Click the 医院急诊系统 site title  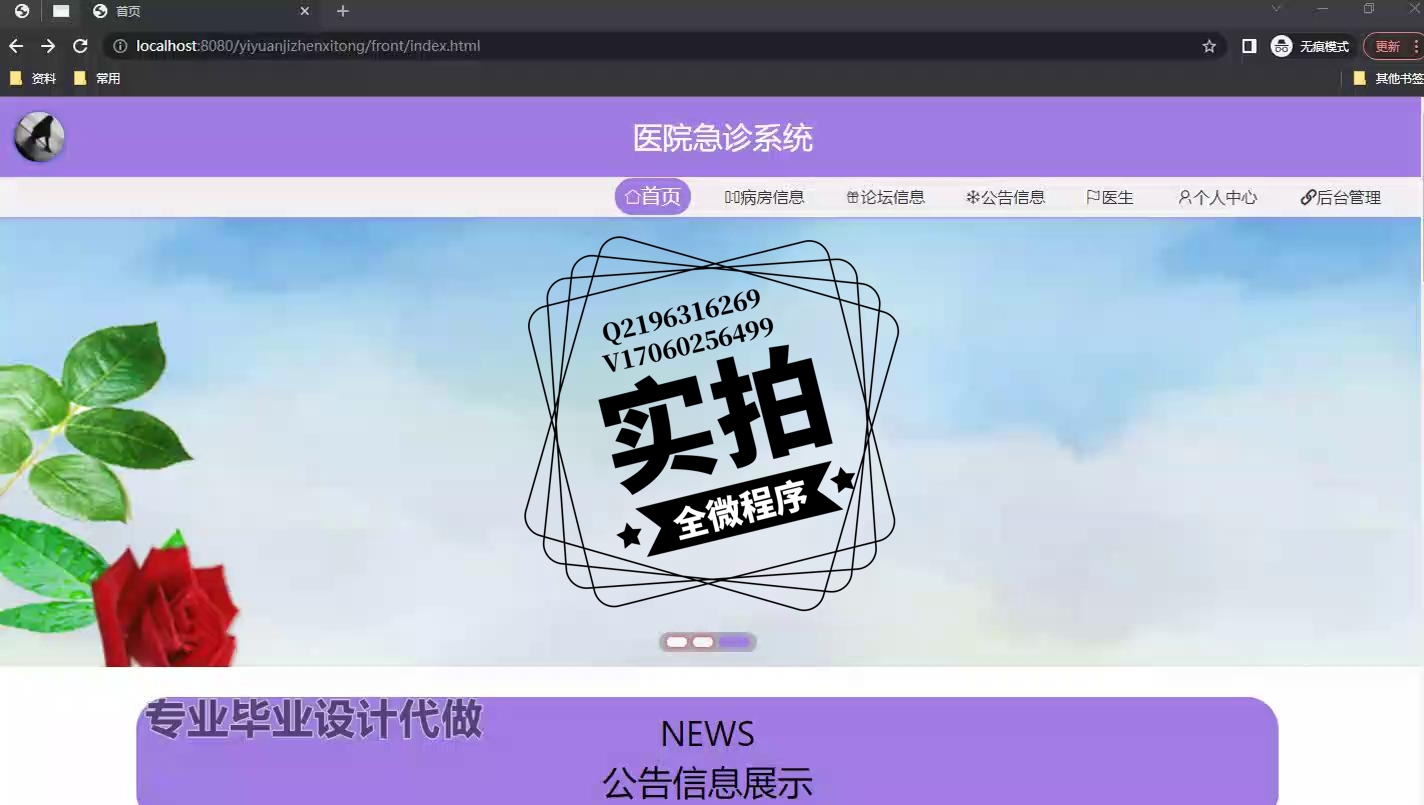[723, 138]
